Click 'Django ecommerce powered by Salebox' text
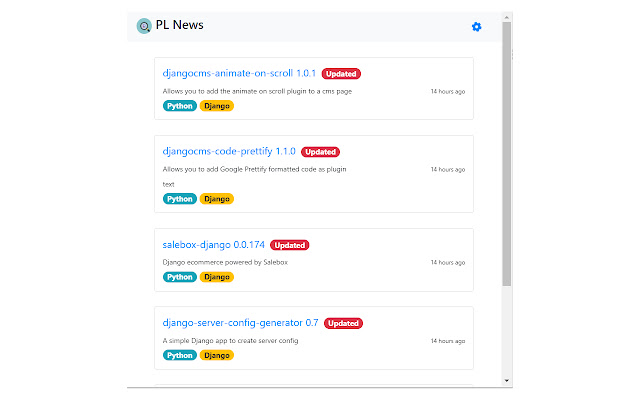This screenshot has height=400, width=640. point(225,262)
